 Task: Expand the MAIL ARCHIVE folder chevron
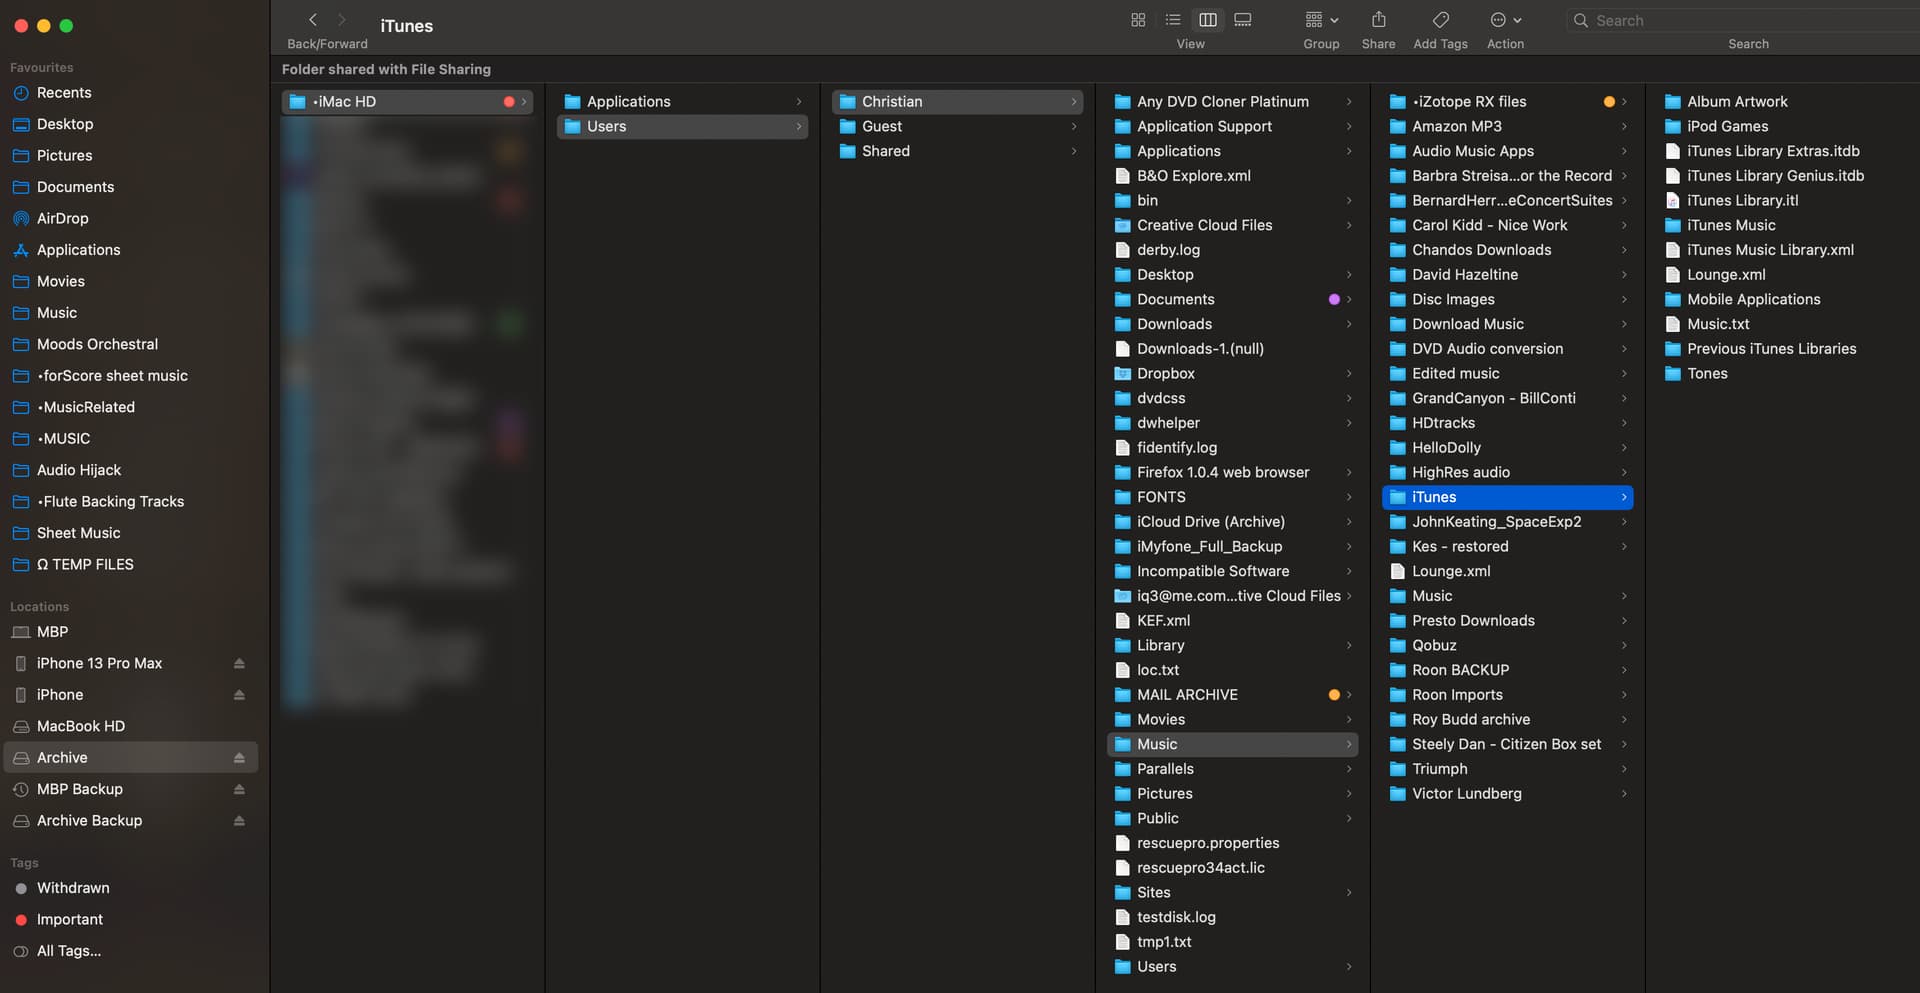pyautogui.click(x=1349, y=695)
